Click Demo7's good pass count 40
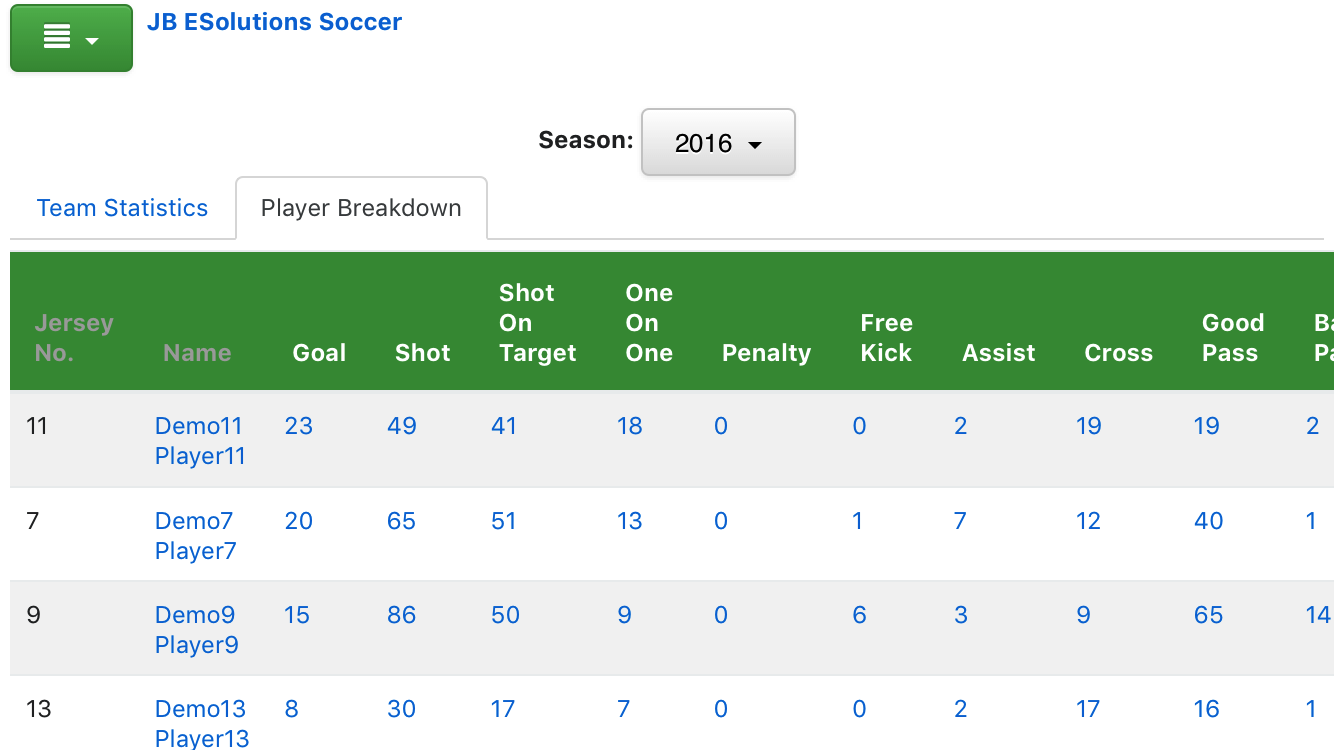The height and width of the screenshot is (750, 1334). click(1208, 521)
